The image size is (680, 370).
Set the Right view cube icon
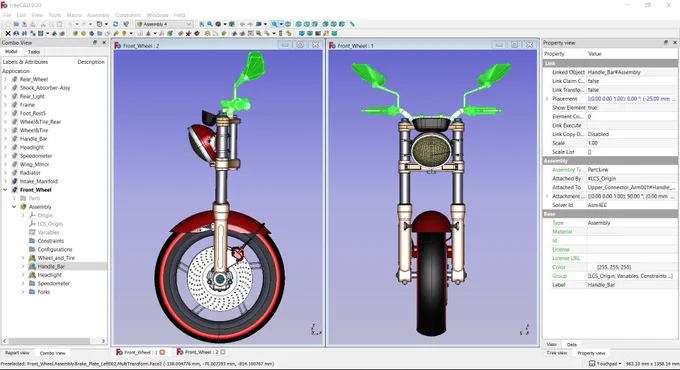pos(315,24)
